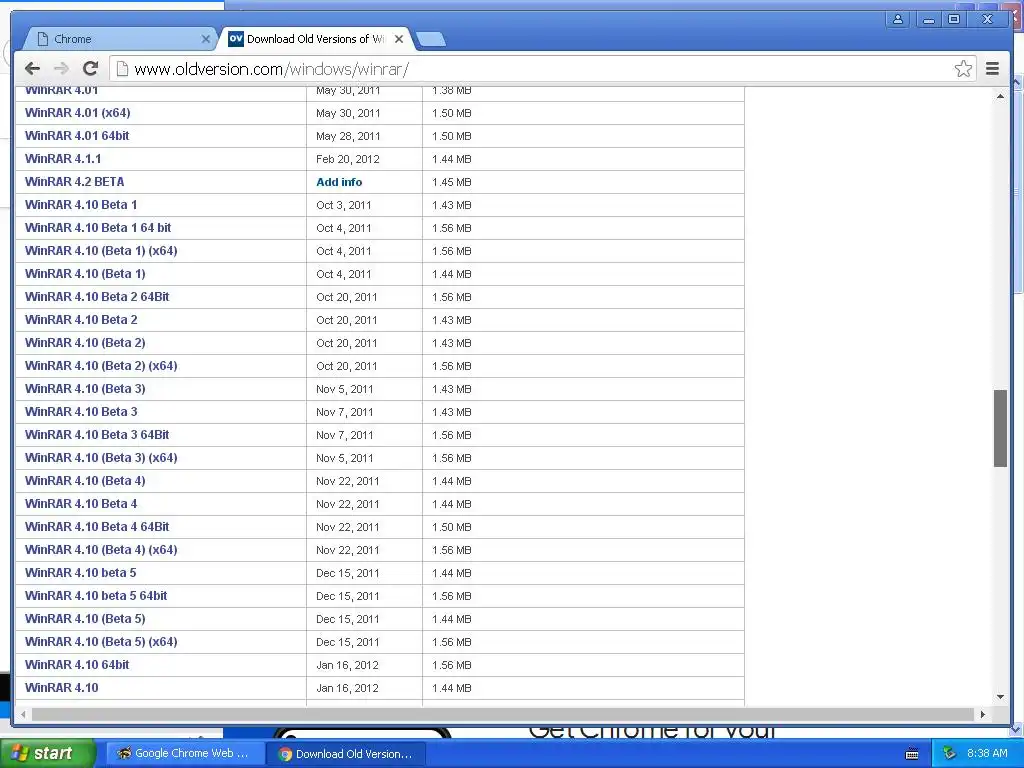Screen dimensions: 1024x768
Task: Open the Chrome user profile button
Action: click(x=898, y=20)
